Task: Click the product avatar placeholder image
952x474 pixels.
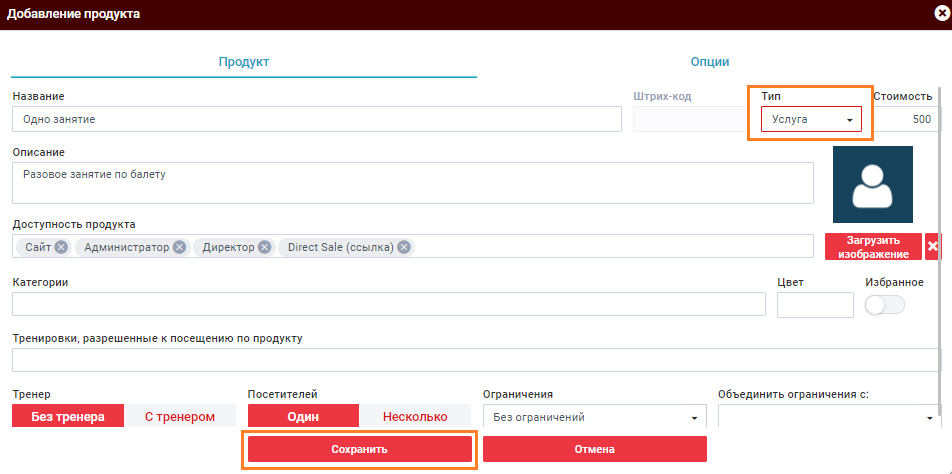Action: point(873,184)
